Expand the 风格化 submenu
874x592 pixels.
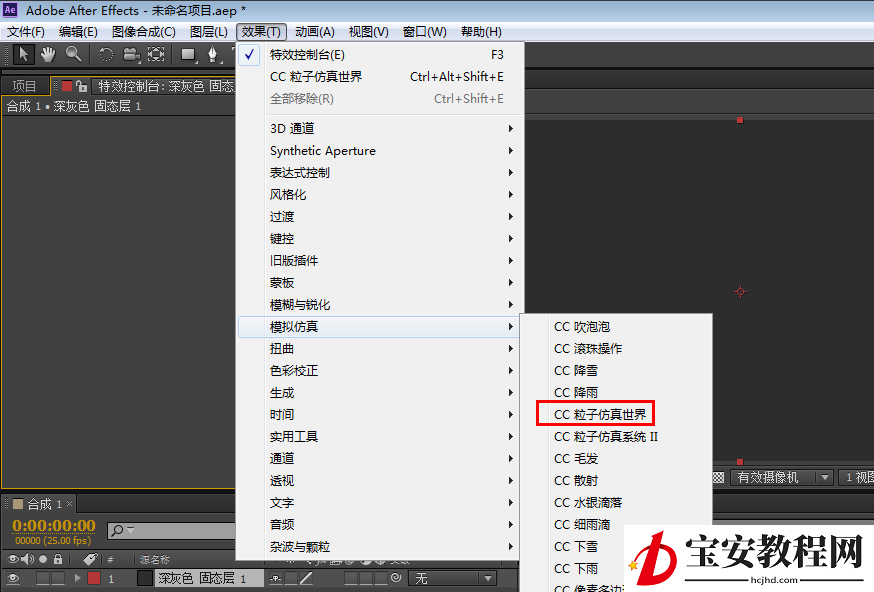pyautogui.click(x=380, y=195)
